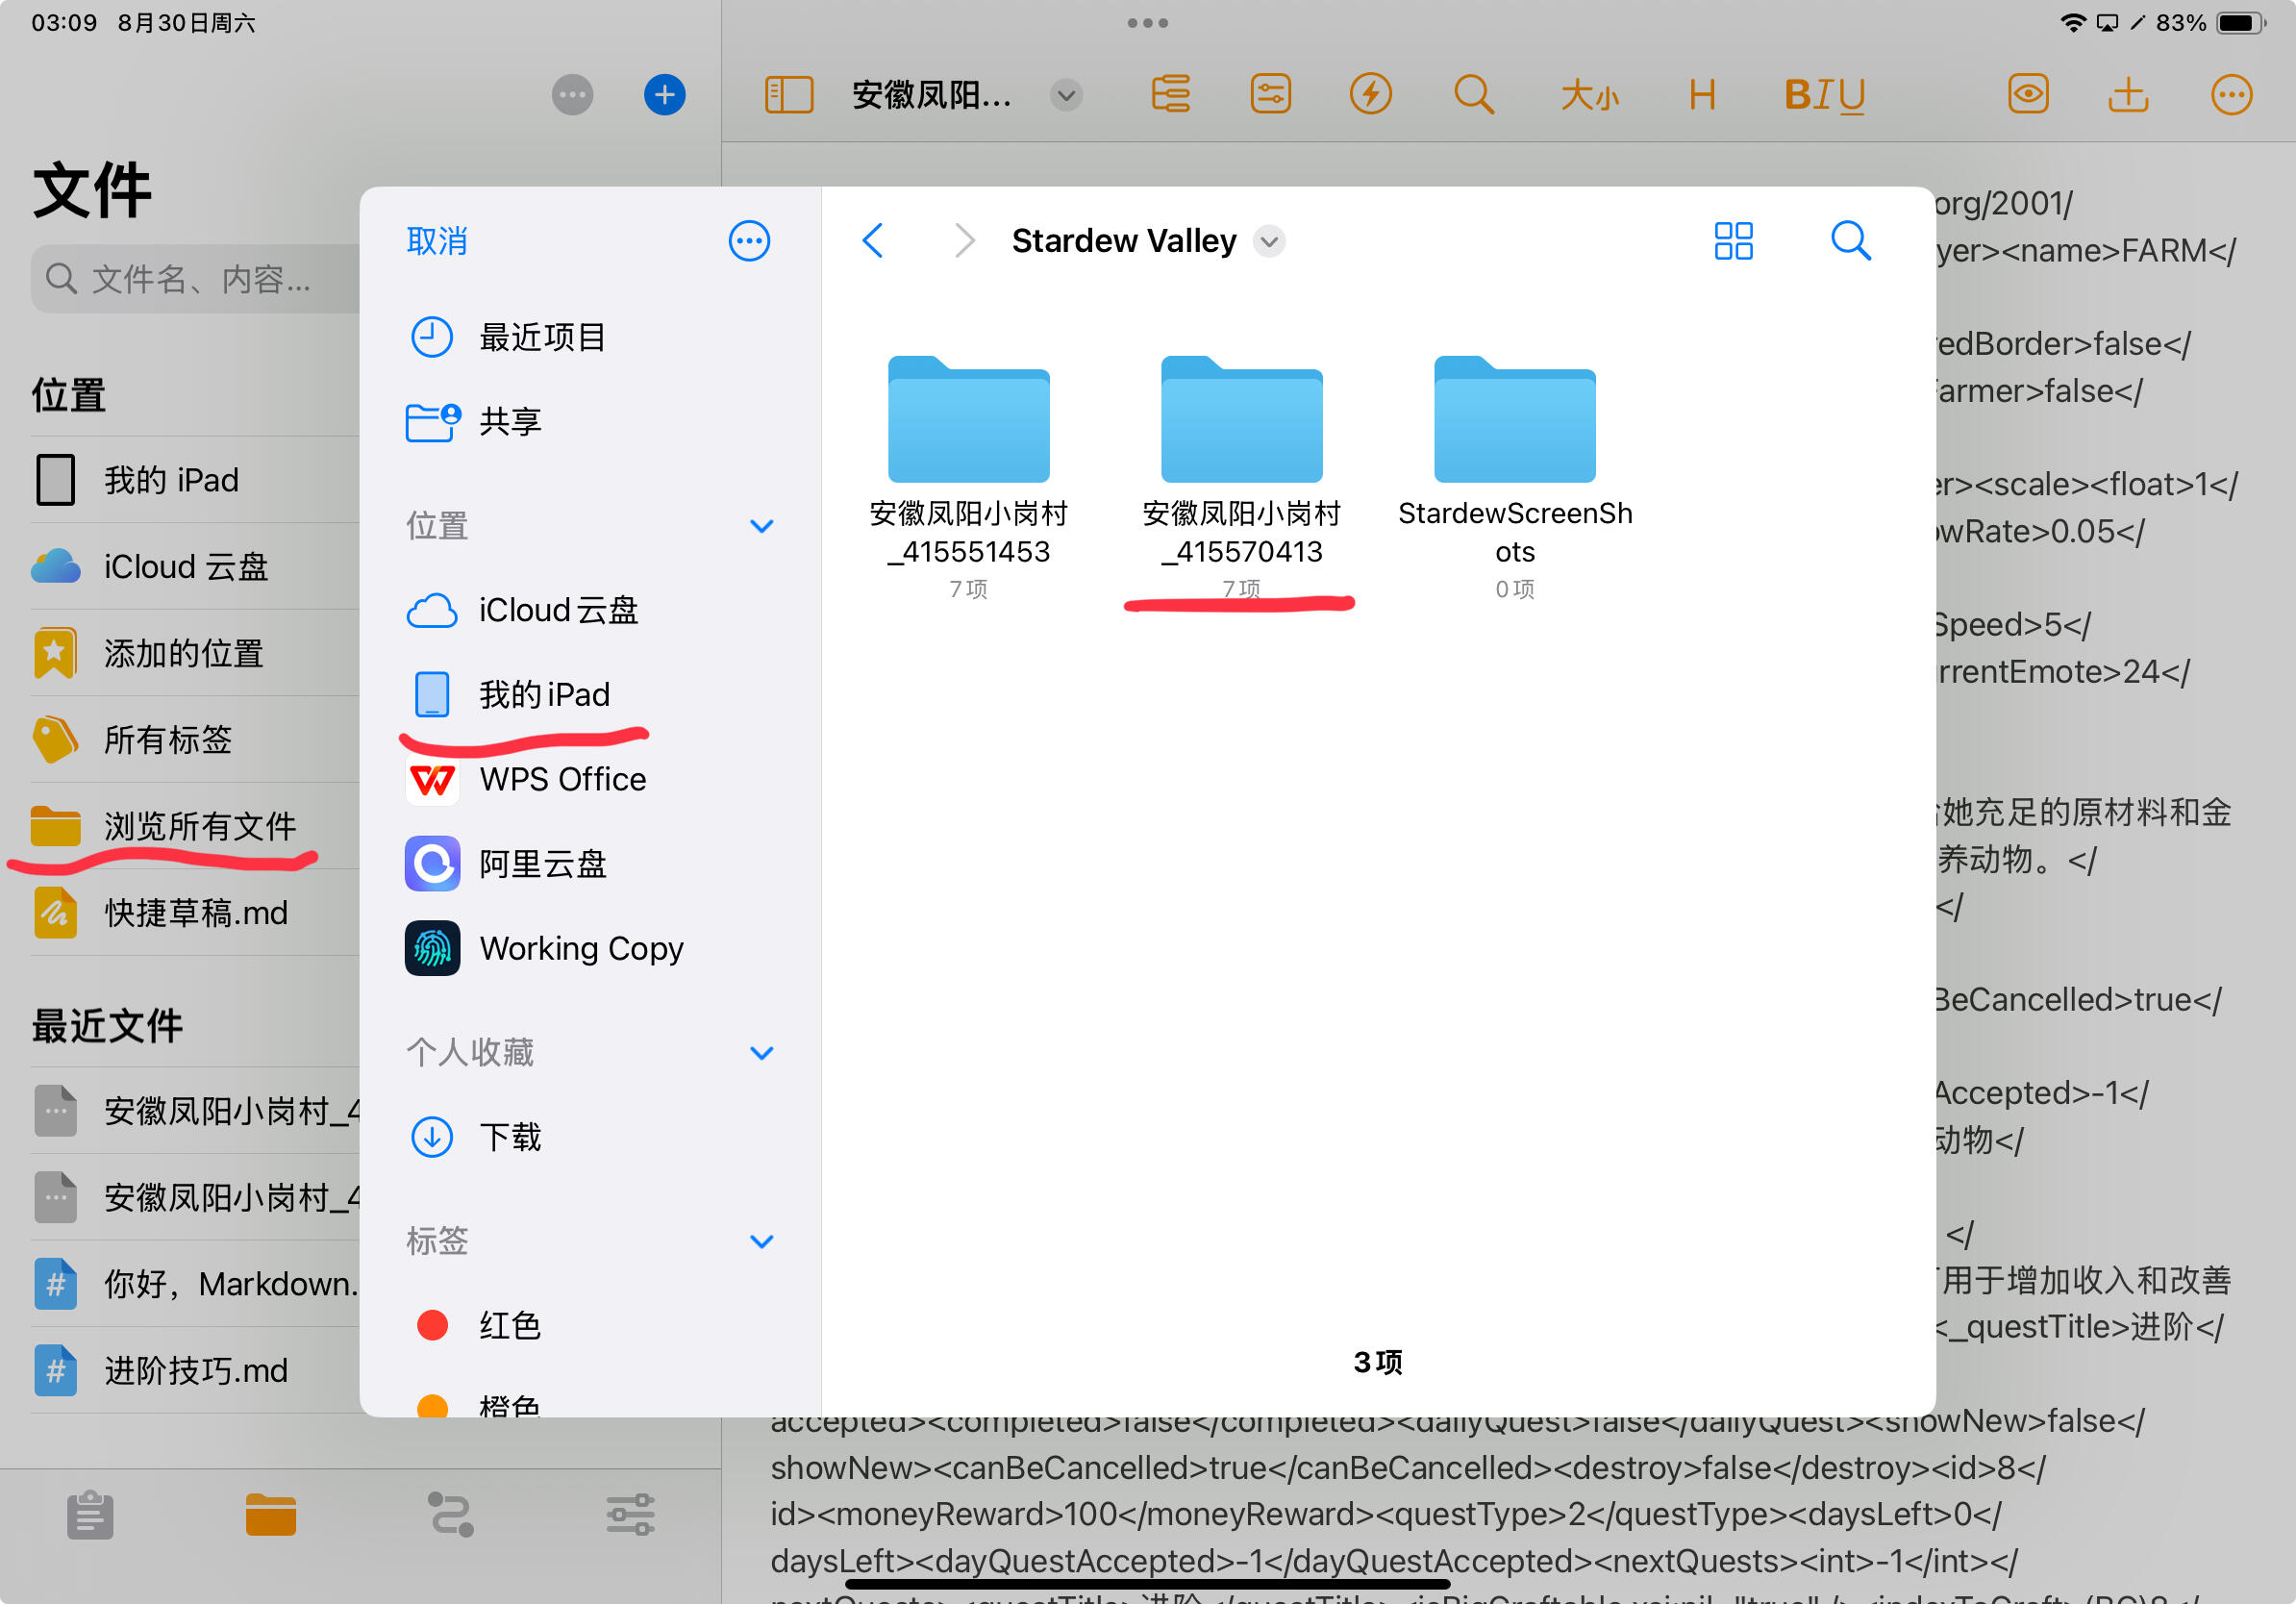Tap the screen mirroring icon in status bar

pos(2107,23)
